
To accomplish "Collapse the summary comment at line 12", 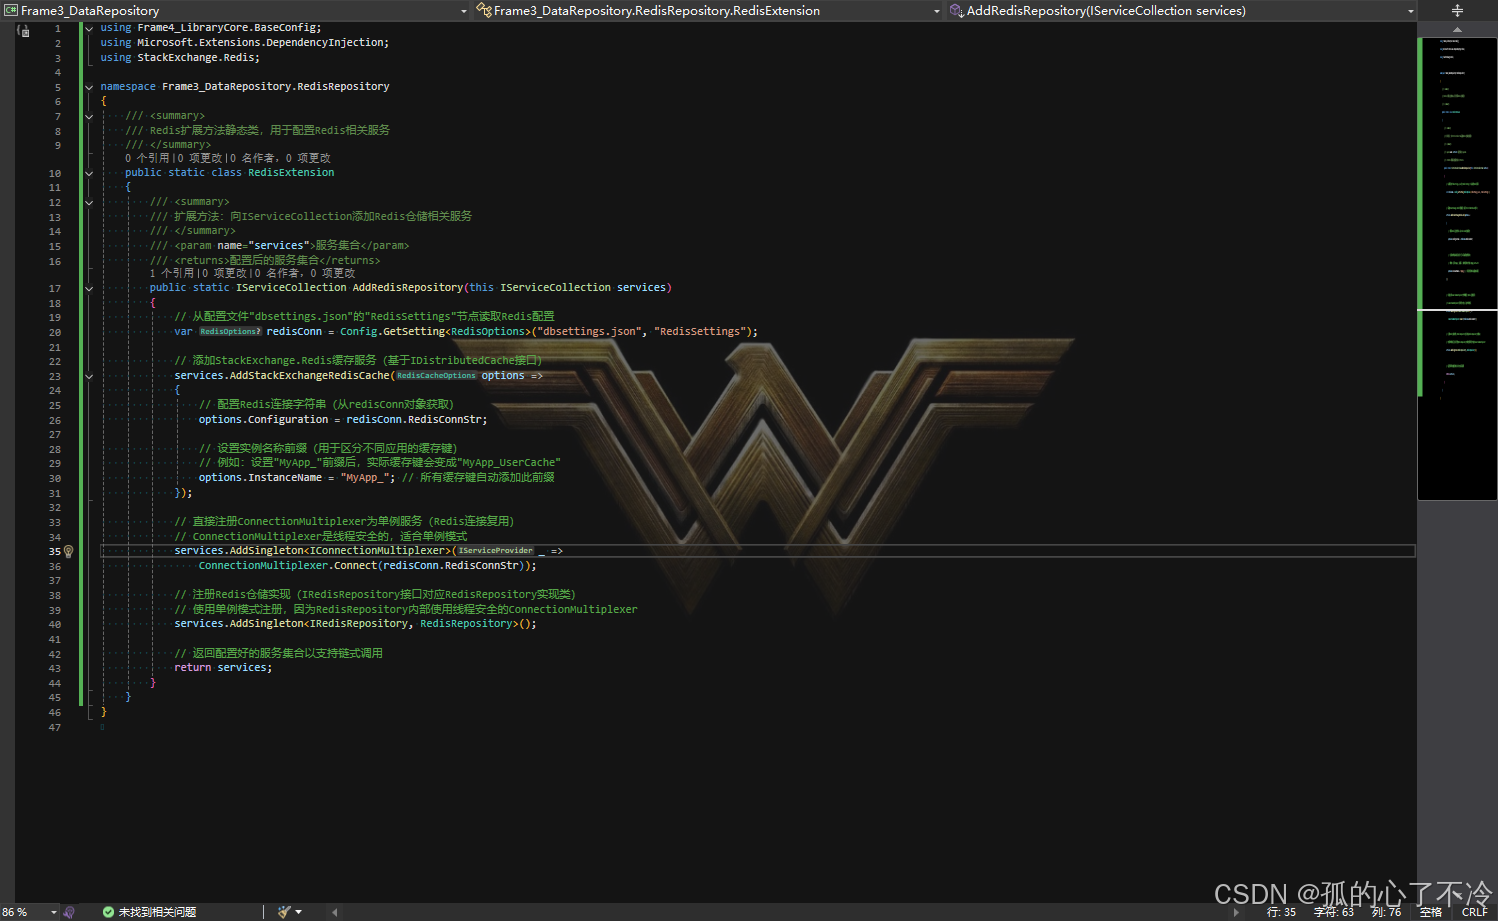I will point(89,202).
